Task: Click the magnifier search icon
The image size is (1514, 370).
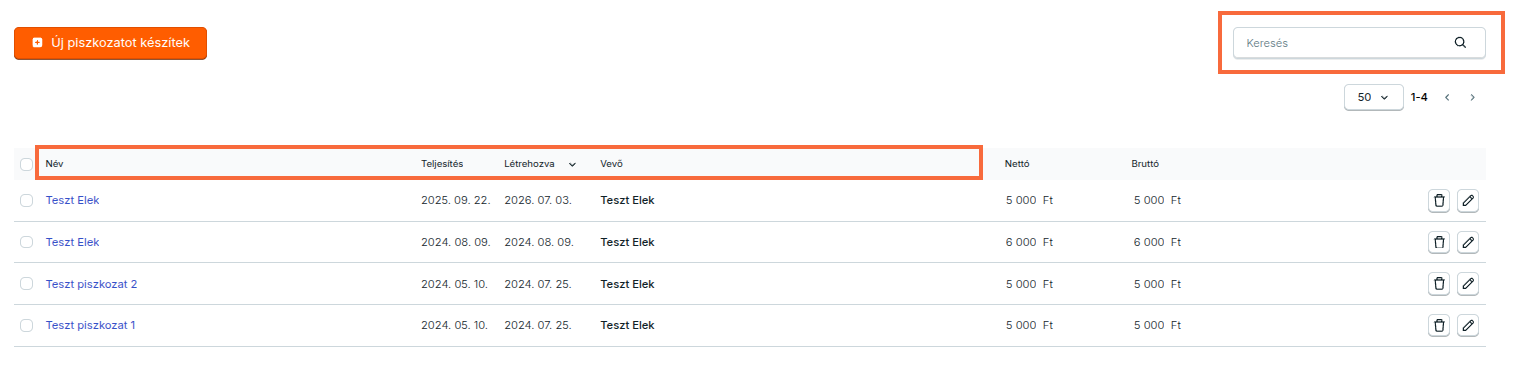Action: 1460,43
